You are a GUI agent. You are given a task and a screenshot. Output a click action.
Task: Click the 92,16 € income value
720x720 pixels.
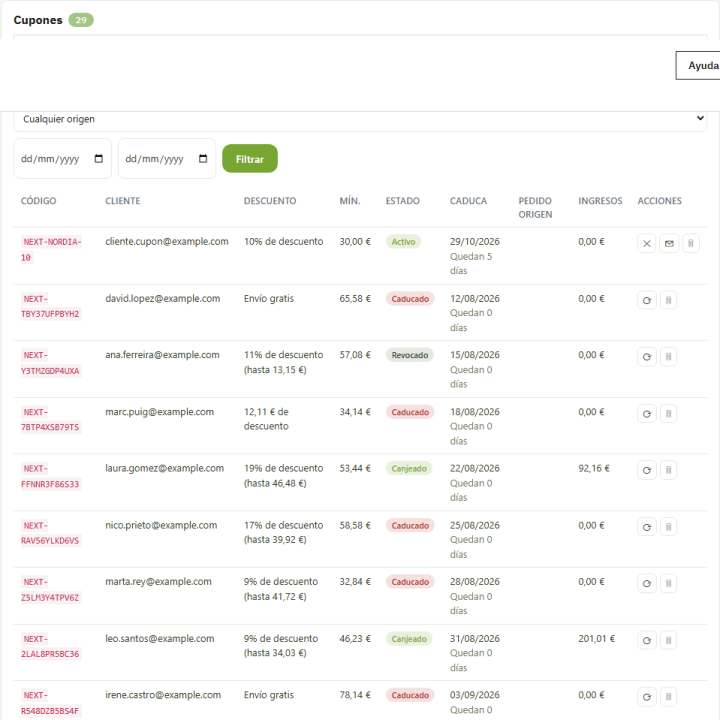tap(594, 468)
